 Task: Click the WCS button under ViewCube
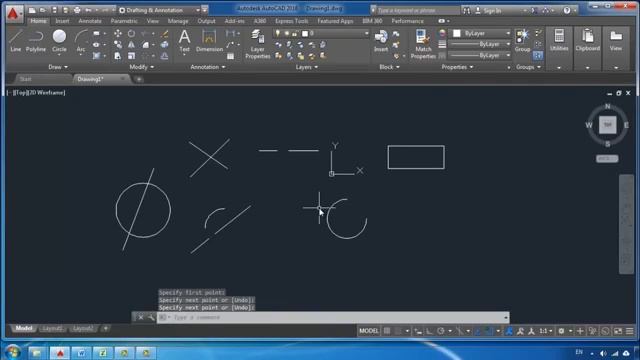click(607, 159)
